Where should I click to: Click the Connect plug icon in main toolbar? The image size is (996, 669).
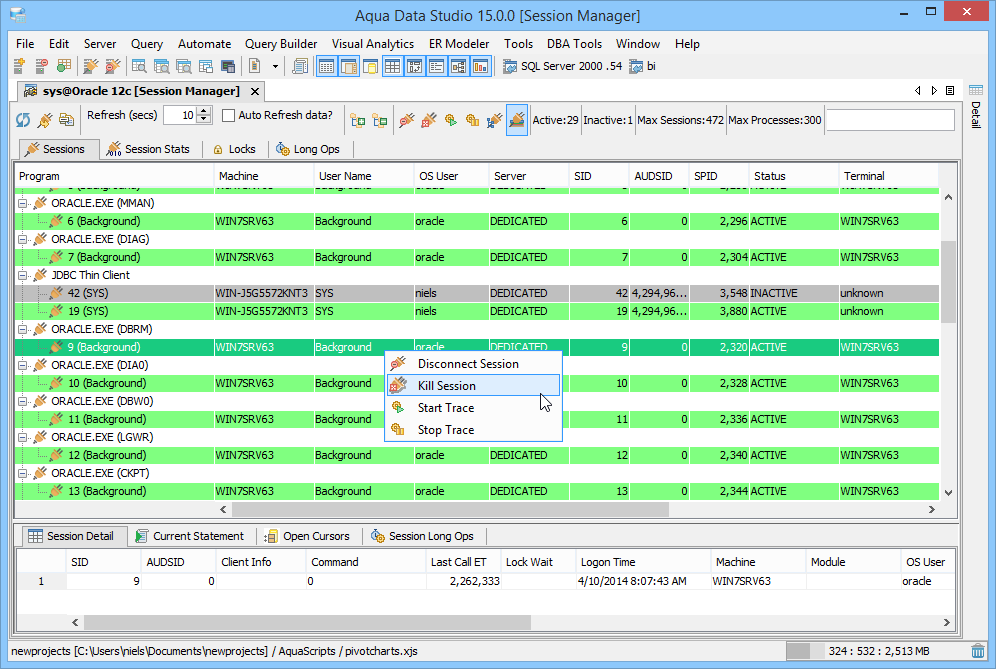(x=91, y=65)
